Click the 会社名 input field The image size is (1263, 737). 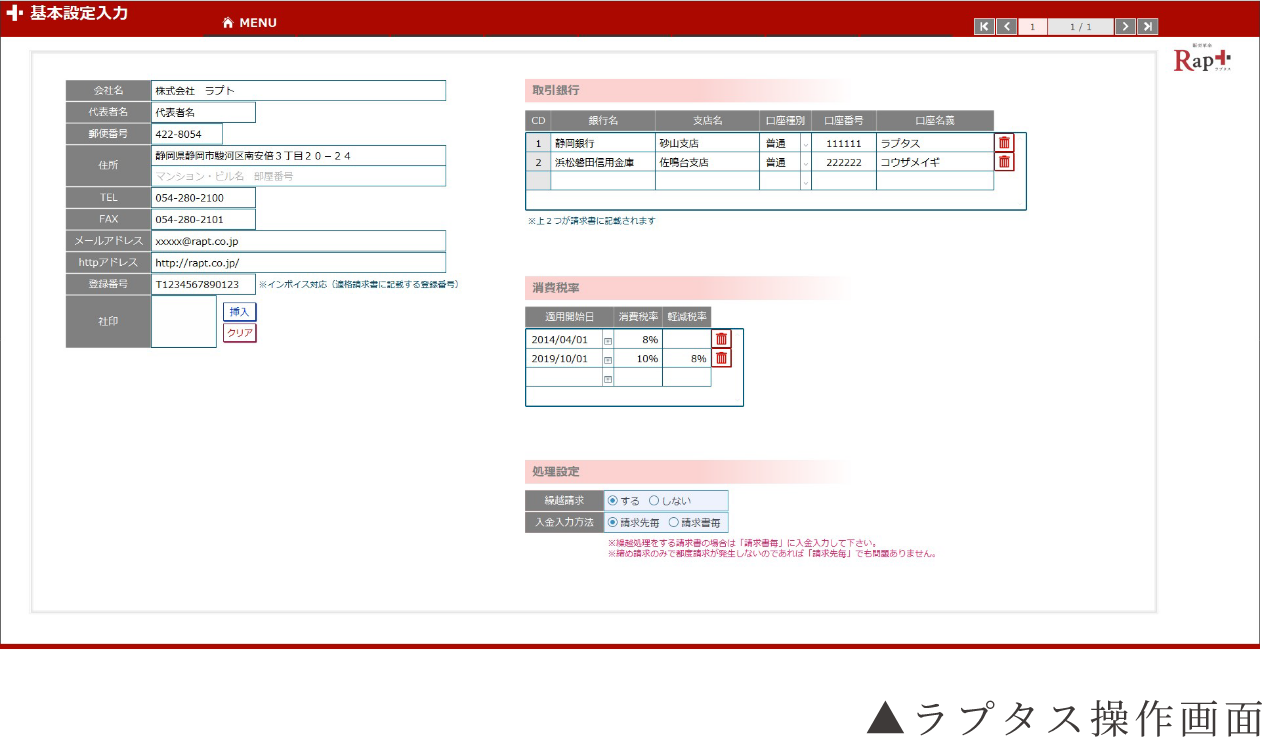[x=298, y=91]
